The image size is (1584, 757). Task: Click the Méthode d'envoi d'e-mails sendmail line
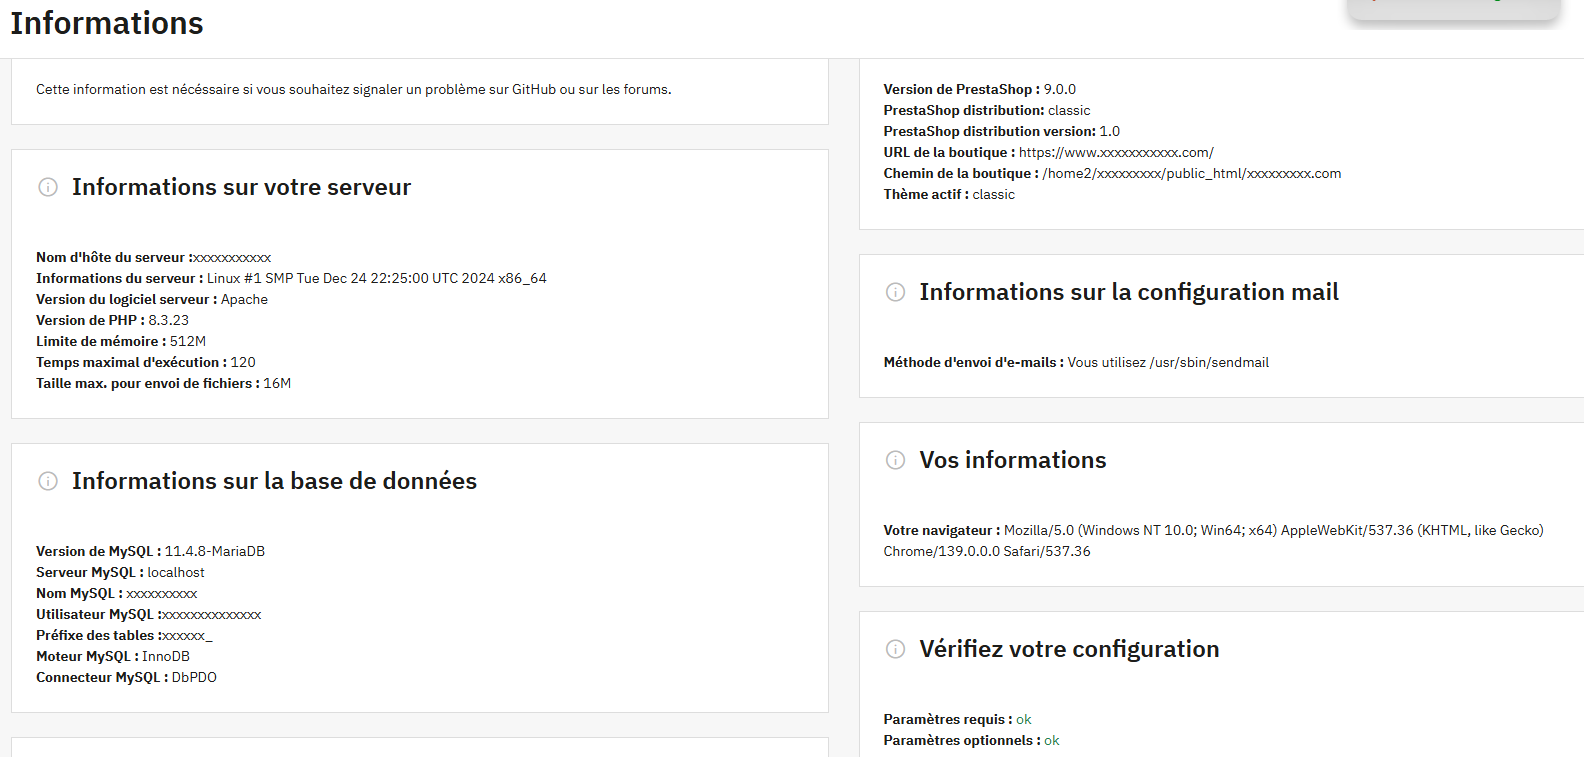tap(1076, 362)
